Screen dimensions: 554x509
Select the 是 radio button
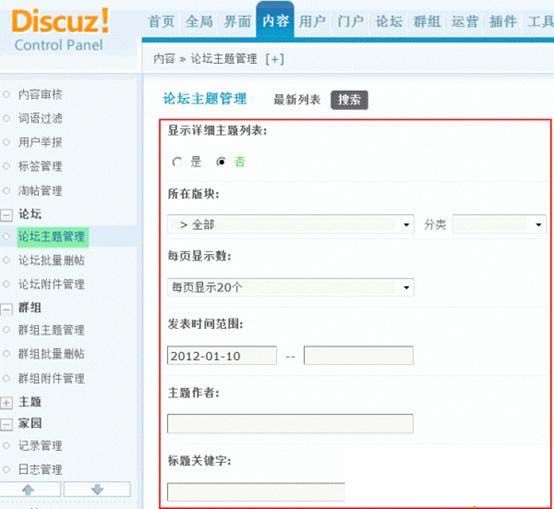tap(177, 162)
